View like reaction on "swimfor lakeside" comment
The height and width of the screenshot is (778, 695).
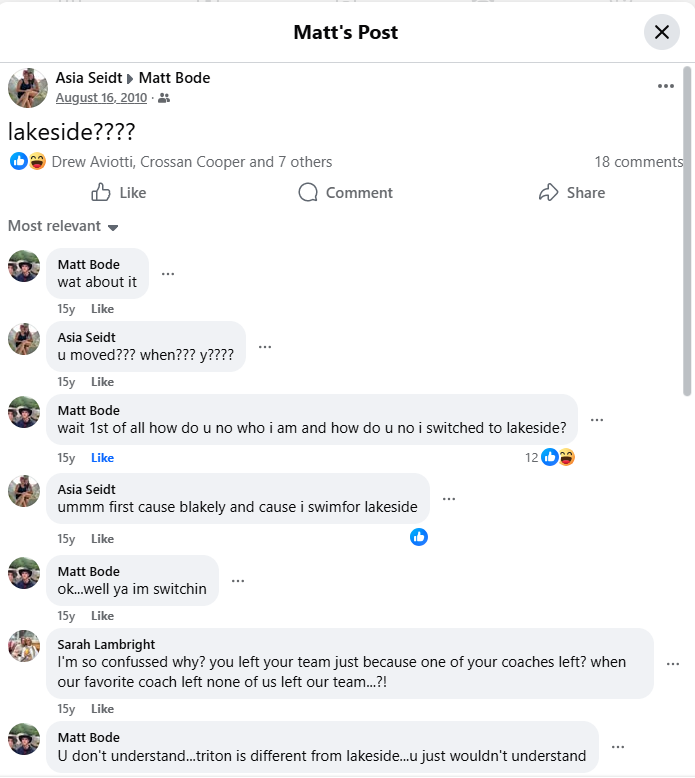[x=419, y=537]
